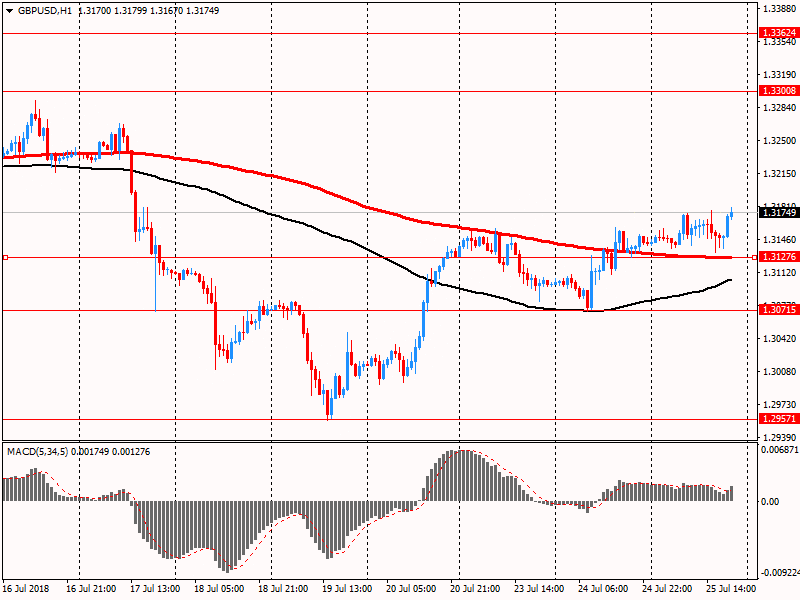Click the MACD(5,34,5) indicator label
Image resolution: width=800 pixels, height=600 pixels.
[x=38, y=452]
